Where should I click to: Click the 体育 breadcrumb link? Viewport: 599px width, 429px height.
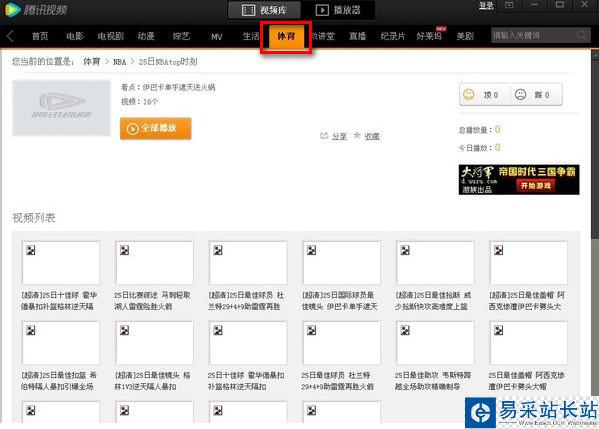[92, 62]
